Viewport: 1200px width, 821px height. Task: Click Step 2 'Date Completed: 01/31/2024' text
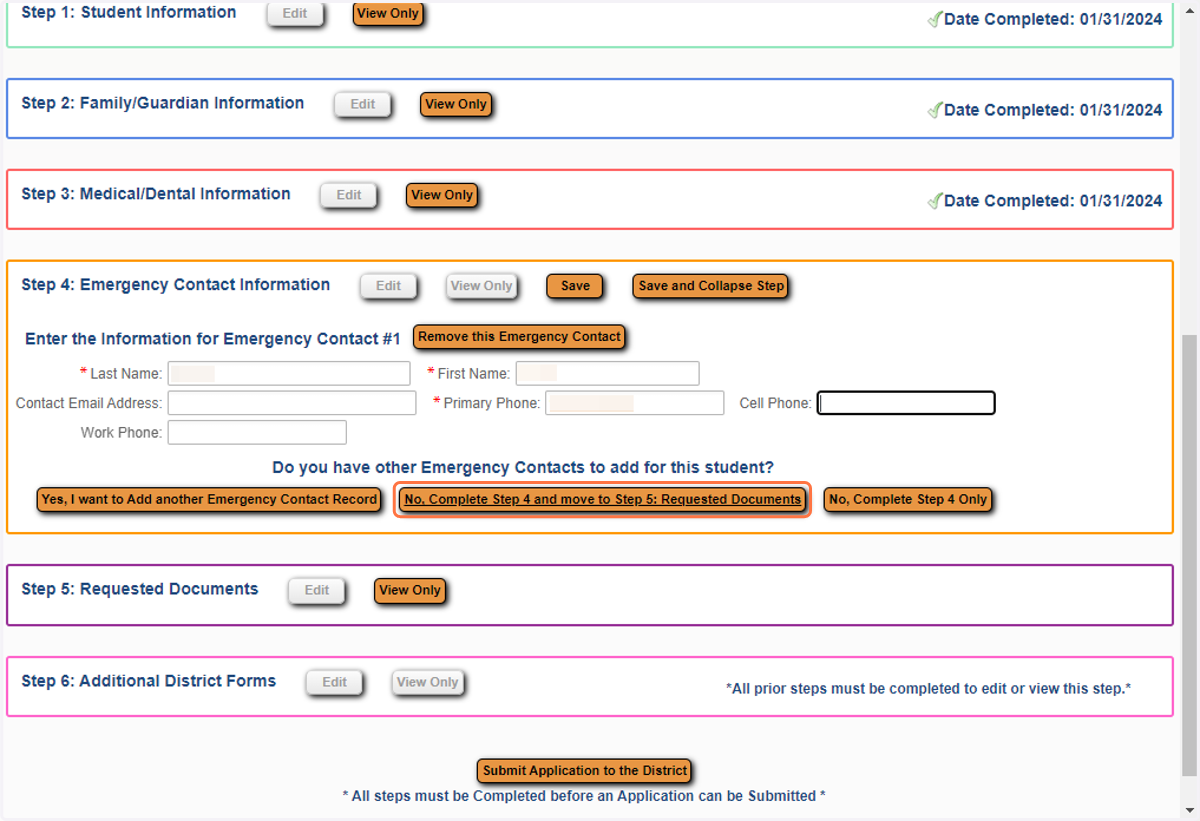point(1053,110)
